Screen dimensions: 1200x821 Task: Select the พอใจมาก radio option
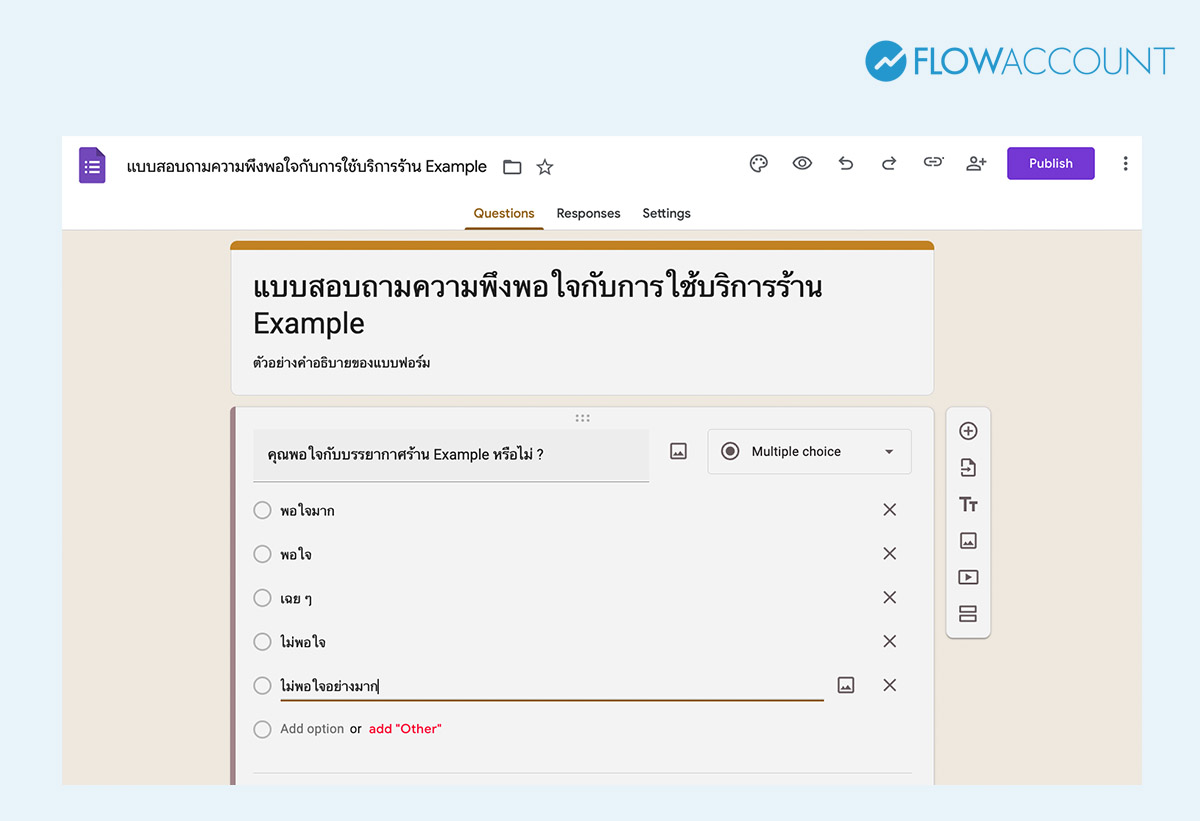[x=262, y=509]
